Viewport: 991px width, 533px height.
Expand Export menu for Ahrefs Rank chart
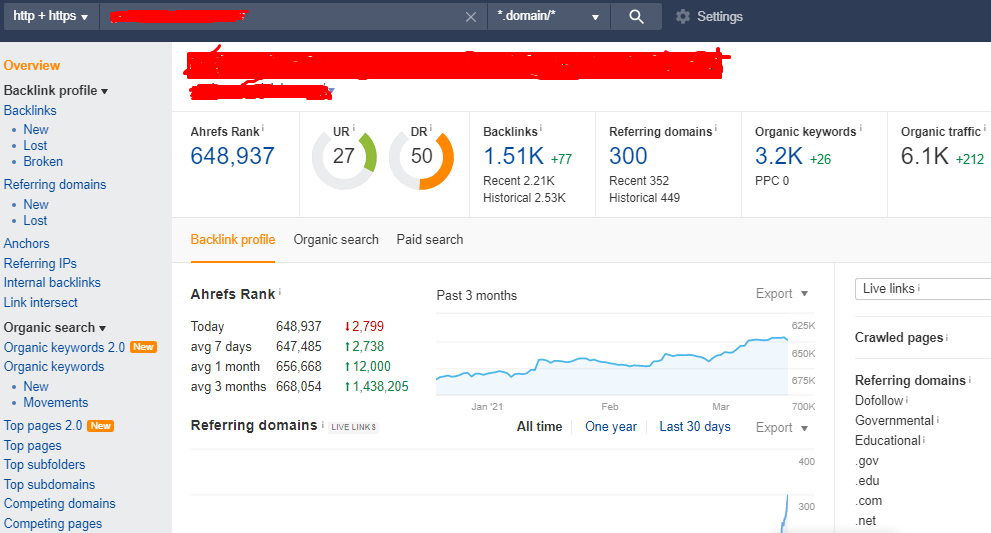click(781, 294)
